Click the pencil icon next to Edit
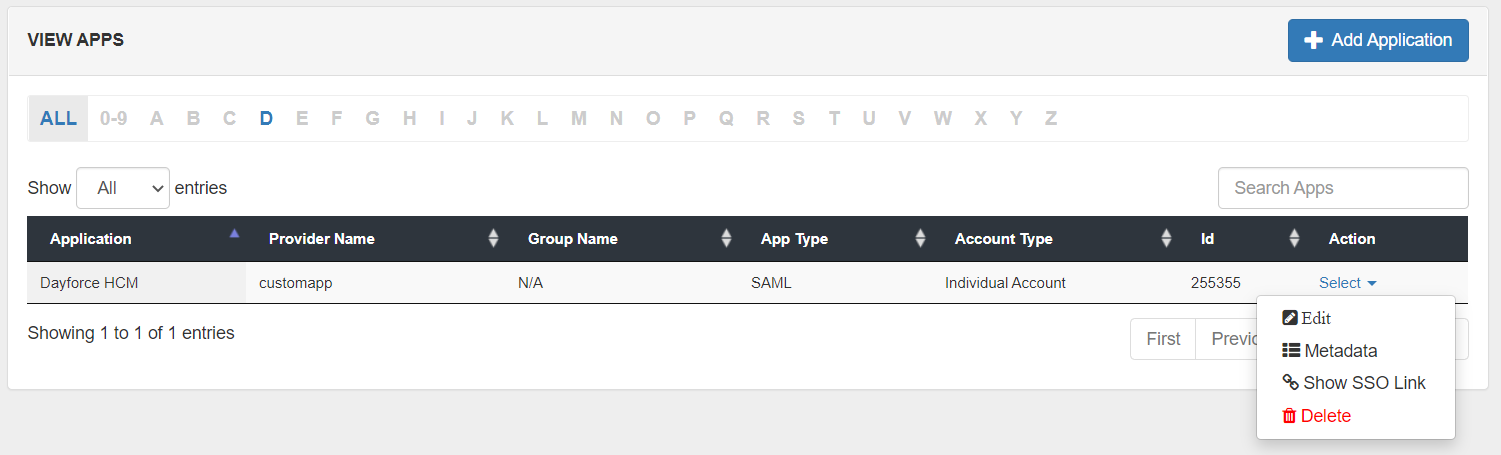 (1290, 318)
